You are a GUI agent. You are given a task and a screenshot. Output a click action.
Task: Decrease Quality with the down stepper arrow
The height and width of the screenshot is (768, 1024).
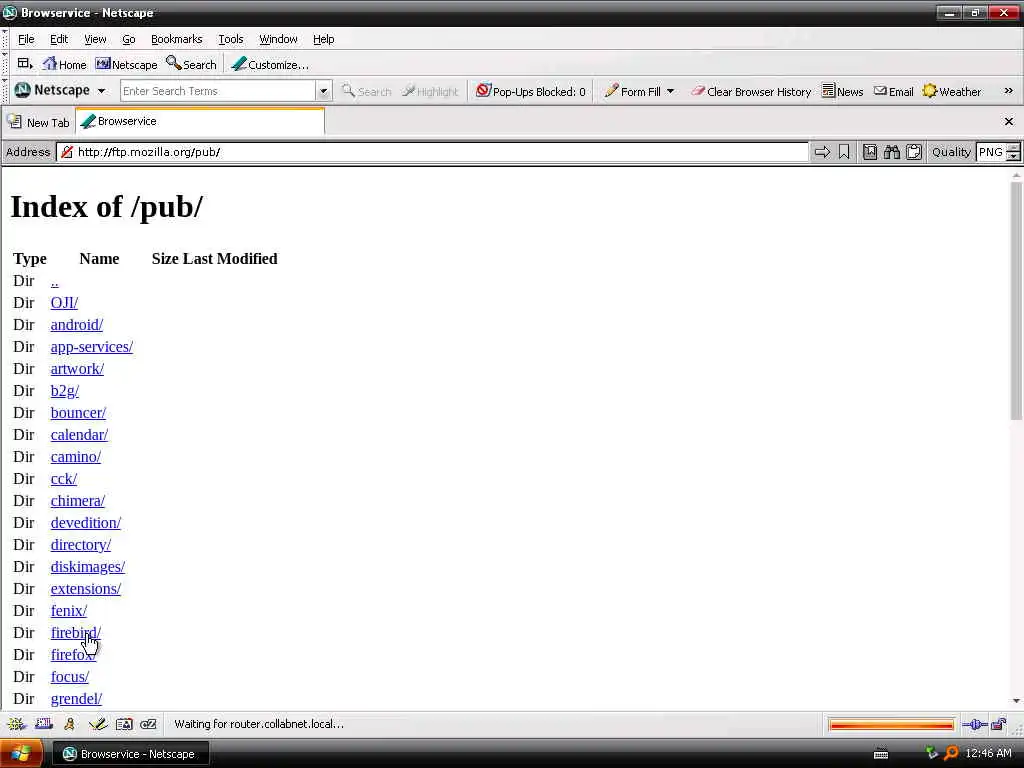(x=1013, y=157)
